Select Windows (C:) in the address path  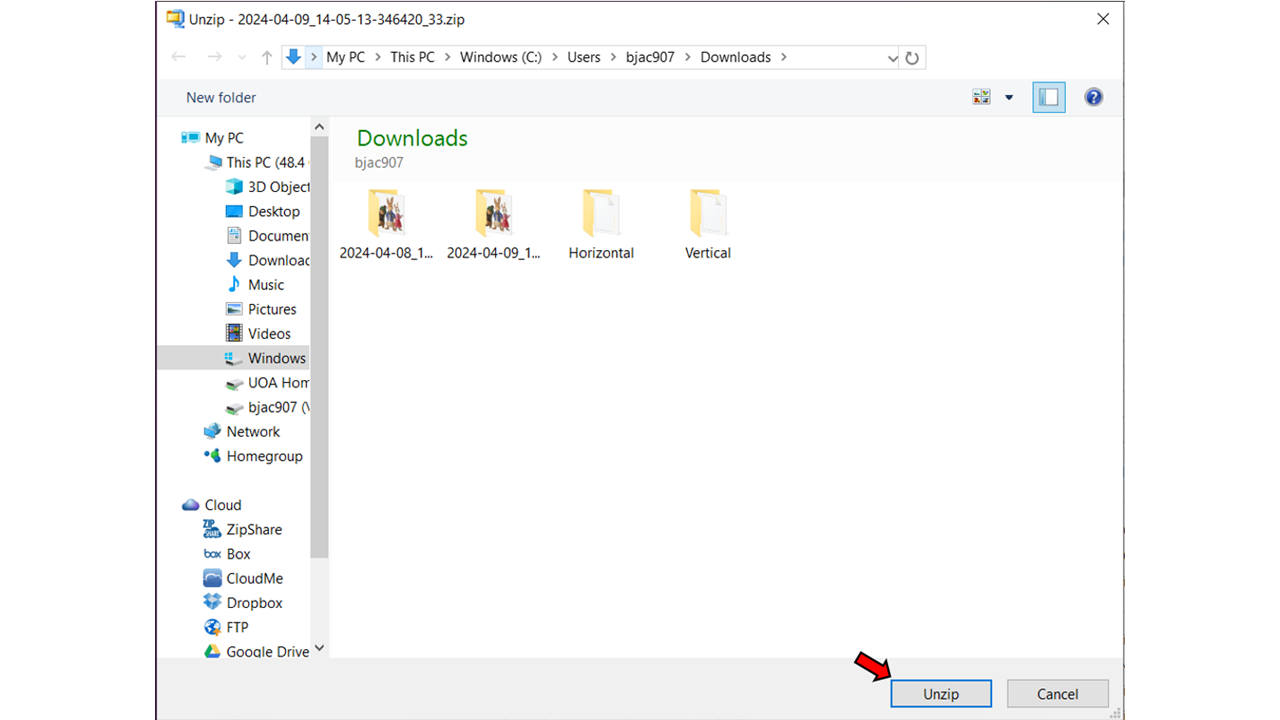501,57
